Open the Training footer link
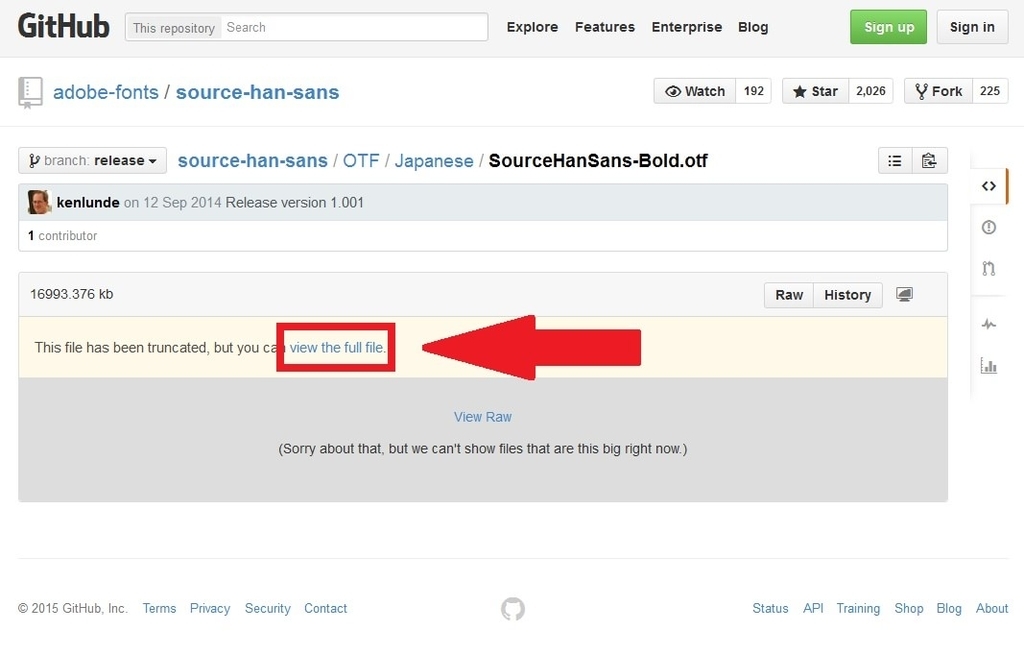Viewport: 1024px width, 655px height. point(858,608)
